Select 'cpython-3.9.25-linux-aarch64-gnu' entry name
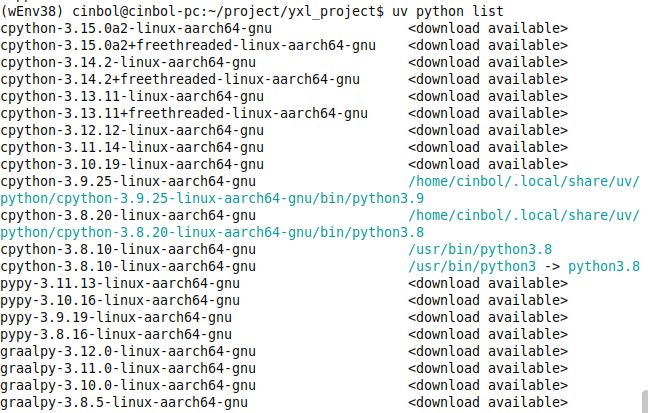The height and width of the screenshot is (413, 648). click(x=128, y=181)
